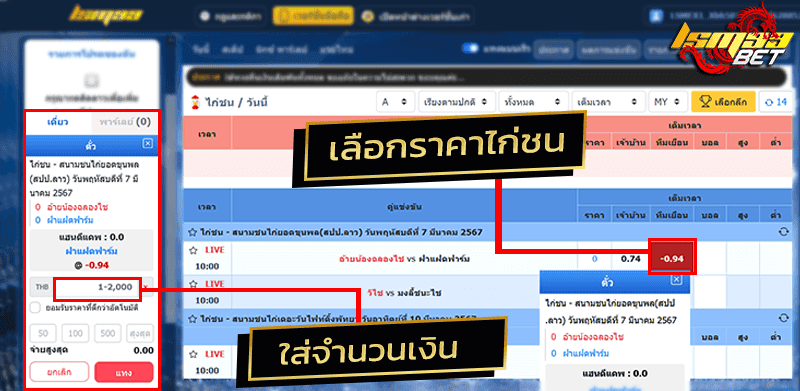Set stake to maximum with สูงสุด chip
Screen dimensions: 800x391
point(140,333)
